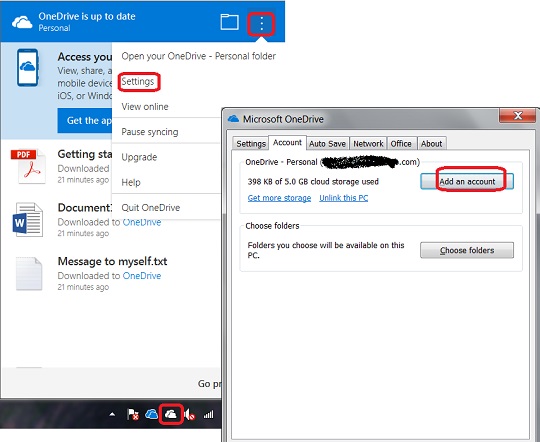Open the OneDrive folder icon in header
540x442 pixels.
pos(230,22)
